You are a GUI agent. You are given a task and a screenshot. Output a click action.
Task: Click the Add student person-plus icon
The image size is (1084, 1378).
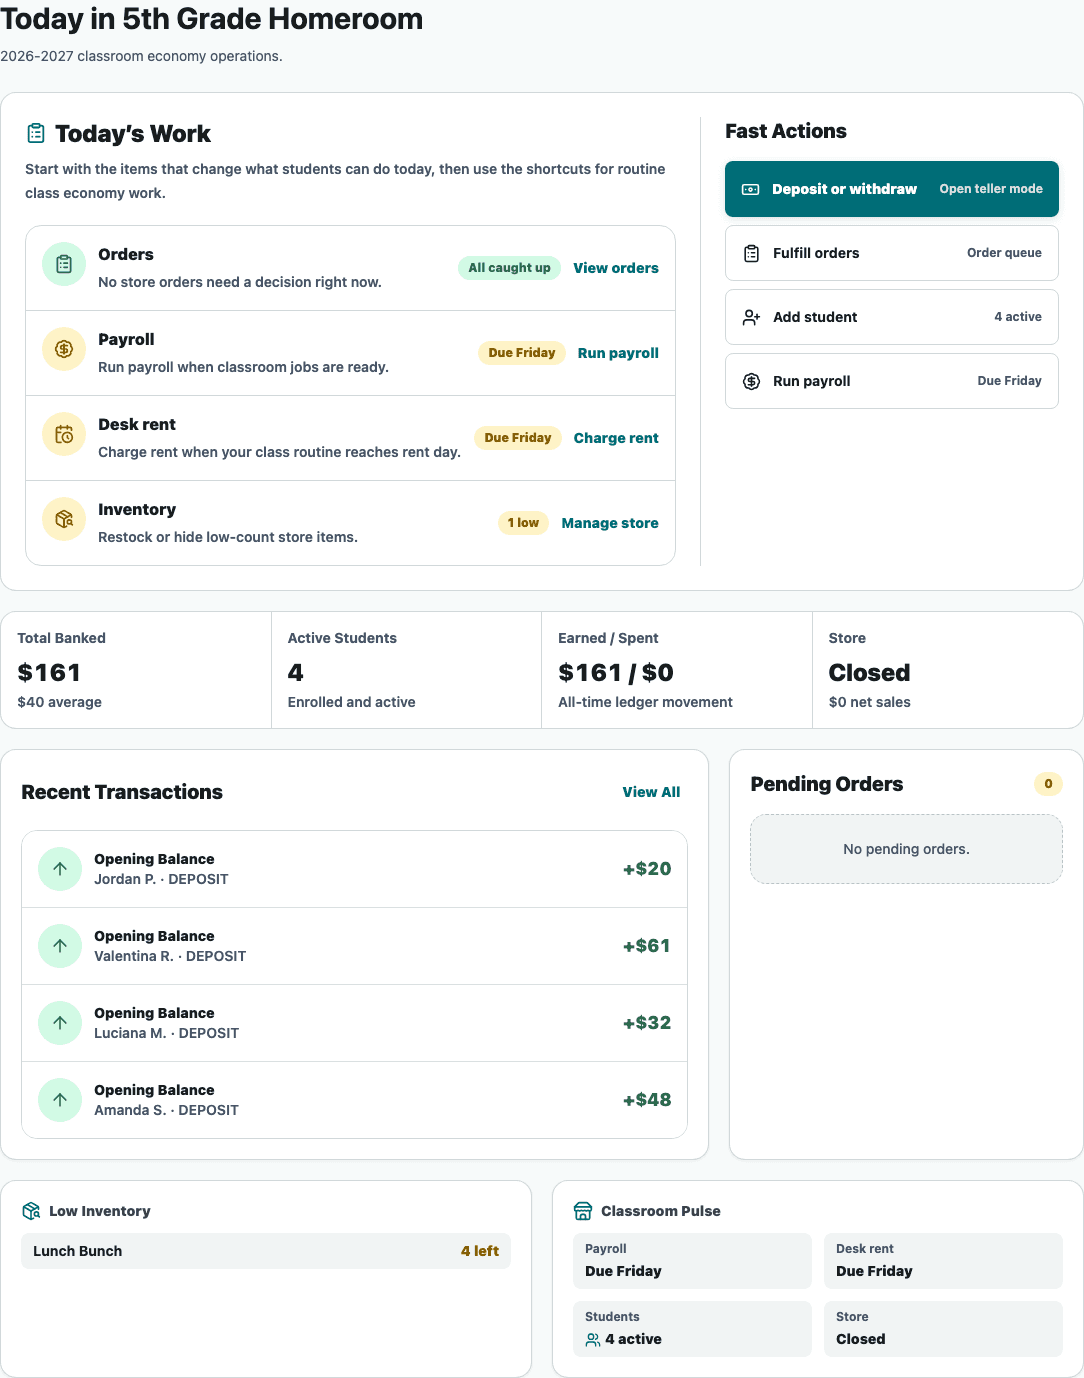click(751, 317)
